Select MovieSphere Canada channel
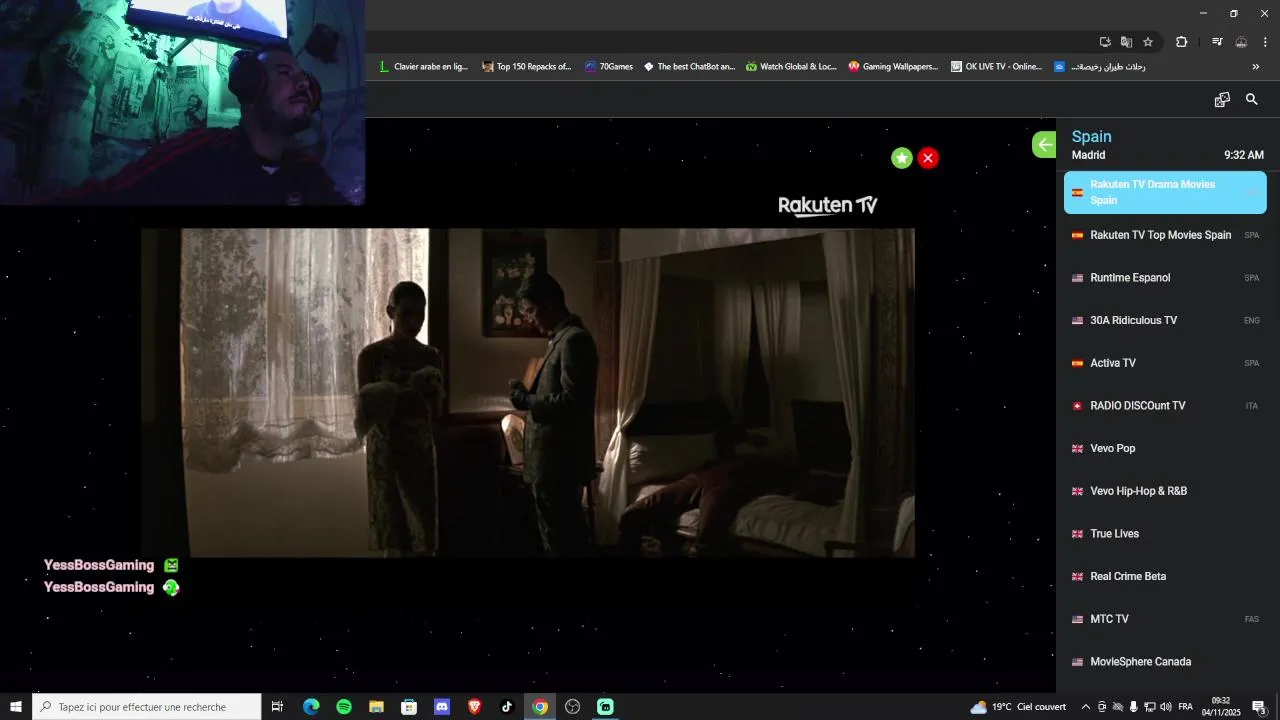Image resolution: width=1280 pixels, height=720 pixels. coord(1165,662)
